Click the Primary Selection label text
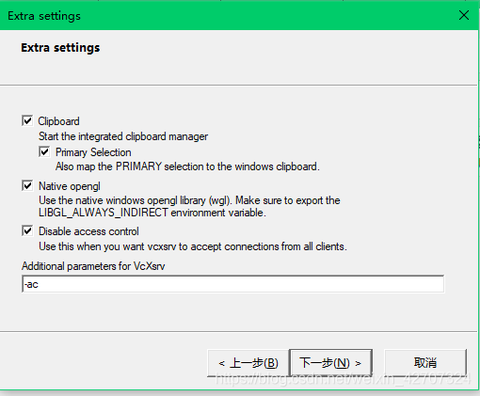Viewport: 480px width, 396px height. tap(93, 152)
